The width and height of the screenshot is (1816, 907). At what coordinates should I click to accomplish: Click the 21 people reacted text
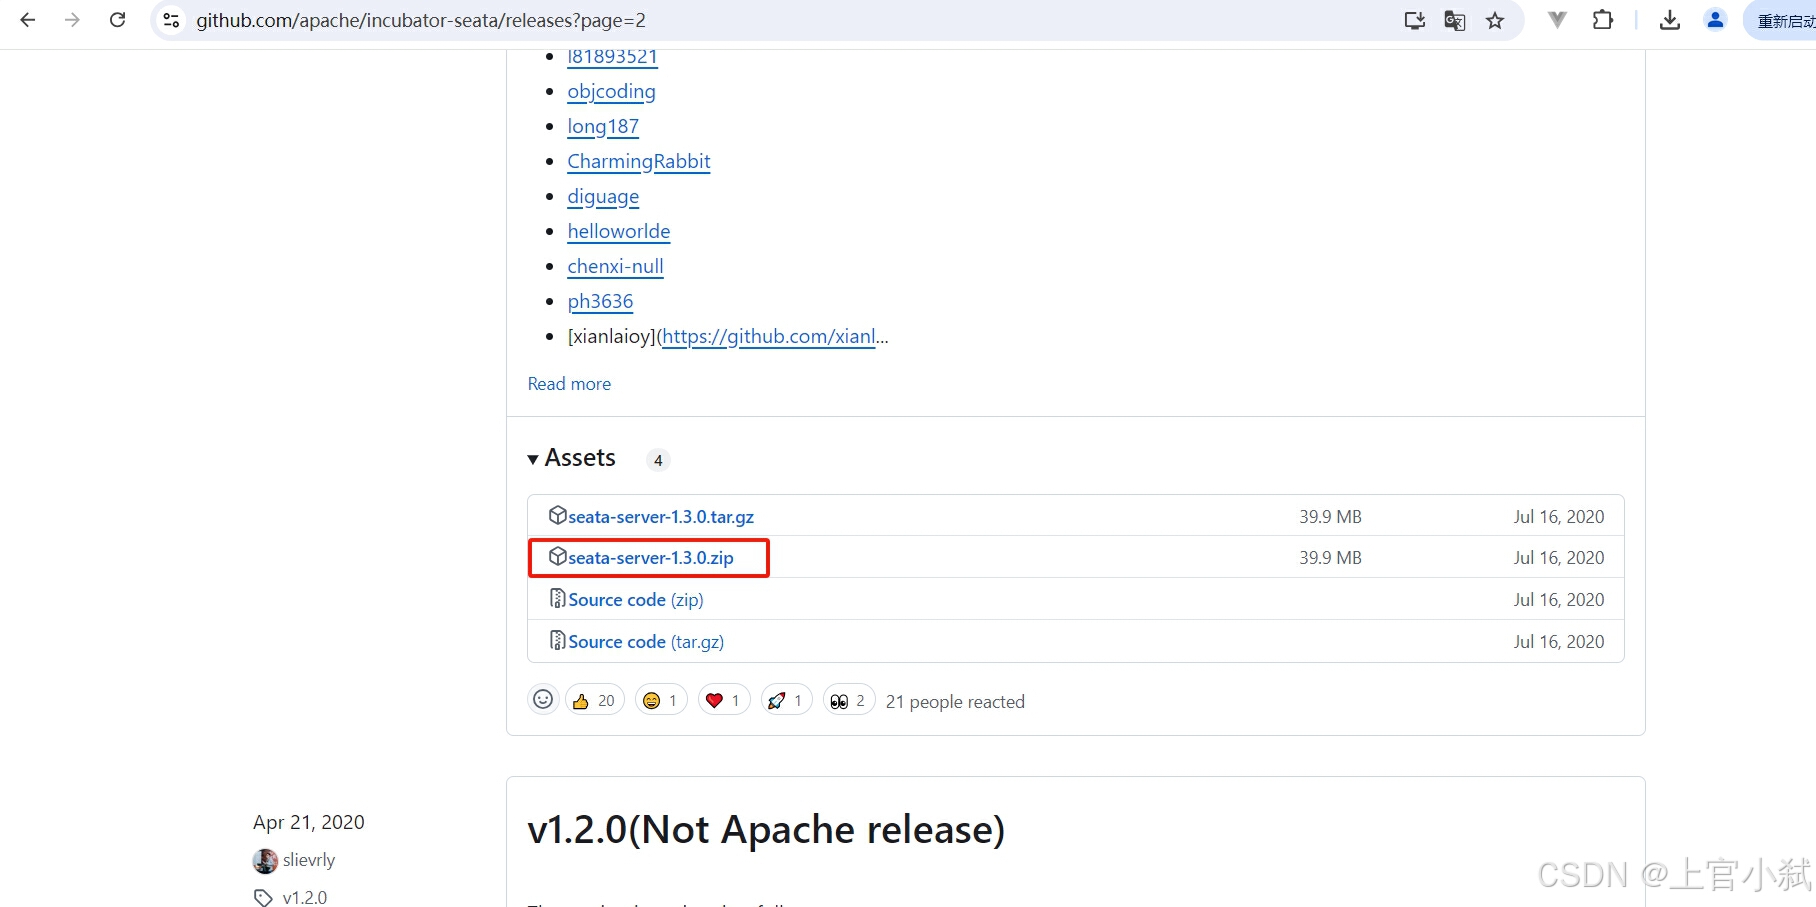click(x=955, y=702)
